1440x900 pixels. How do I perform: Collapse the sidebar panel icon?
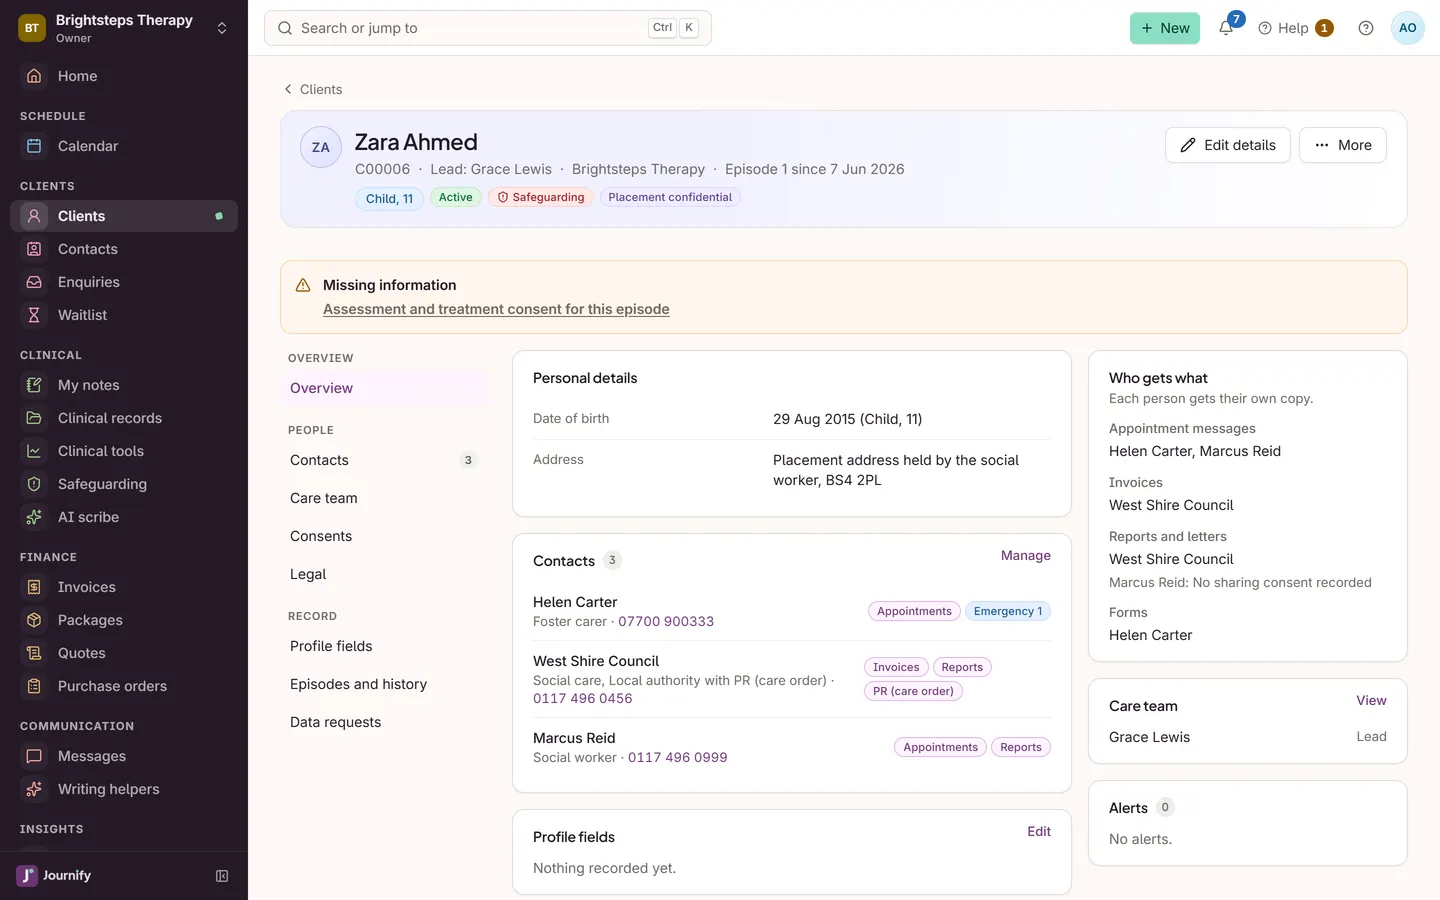[x=222, y=876]
